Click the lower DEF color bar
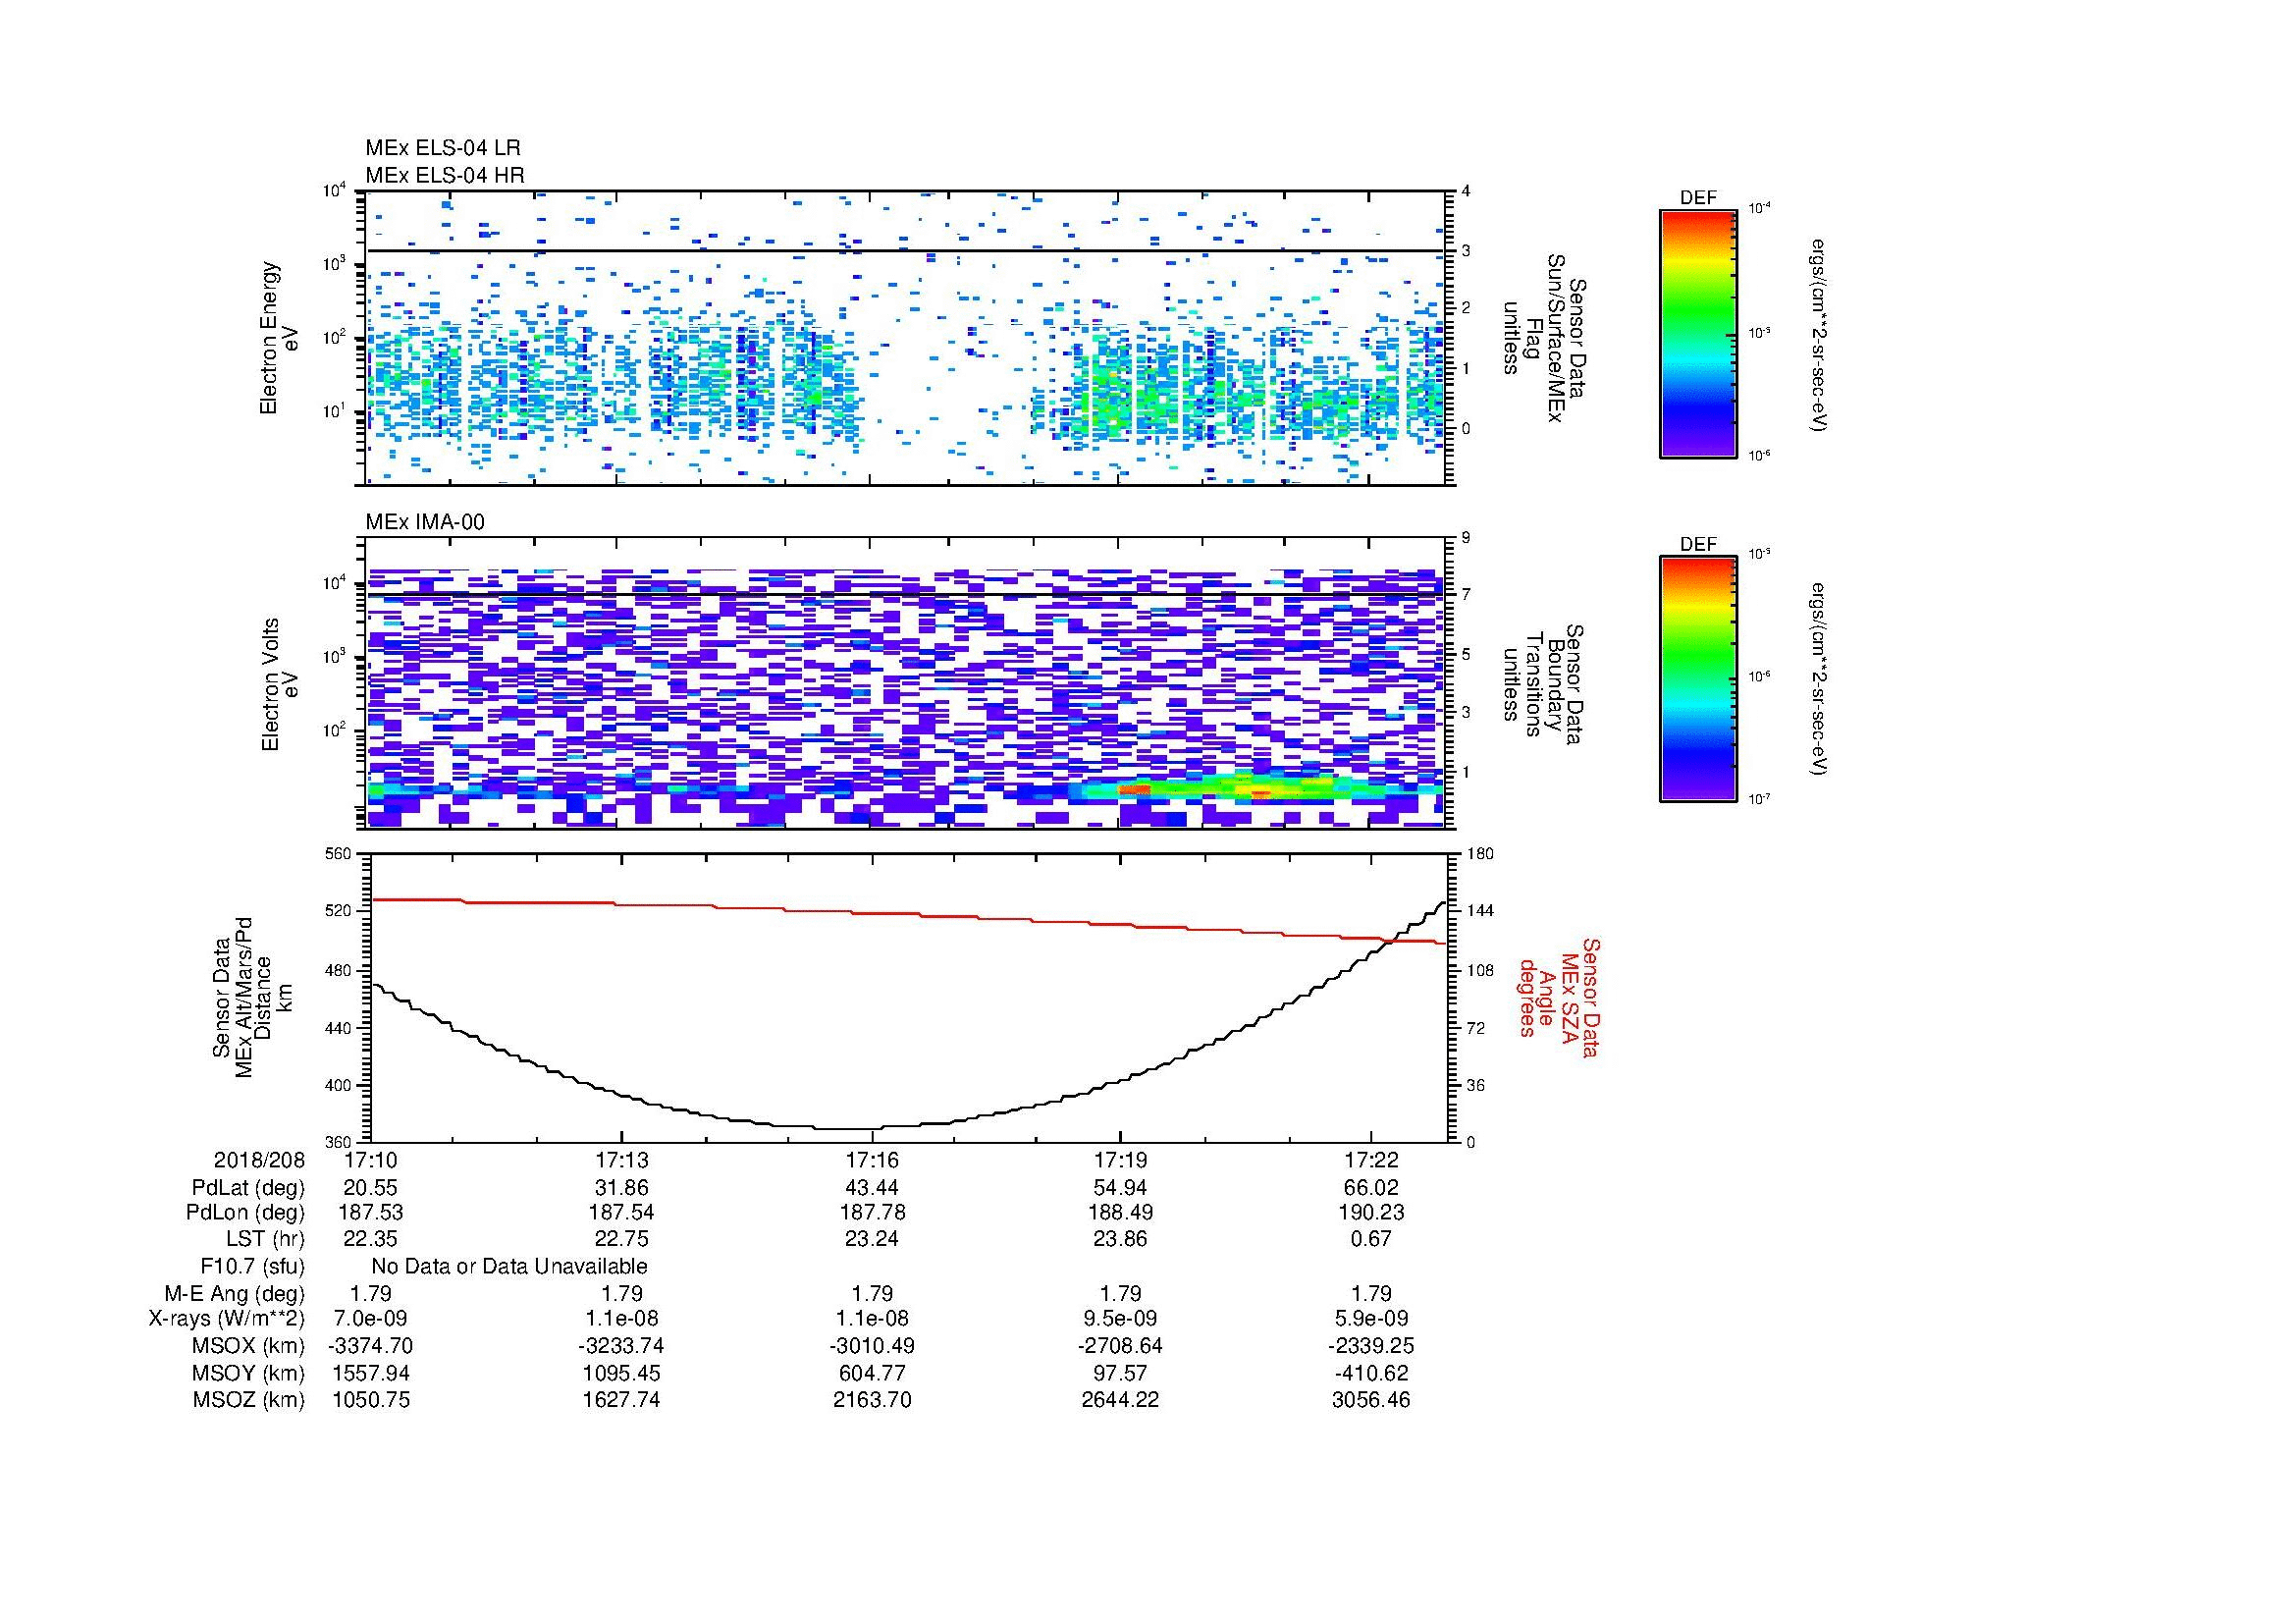 point(1698,679)
